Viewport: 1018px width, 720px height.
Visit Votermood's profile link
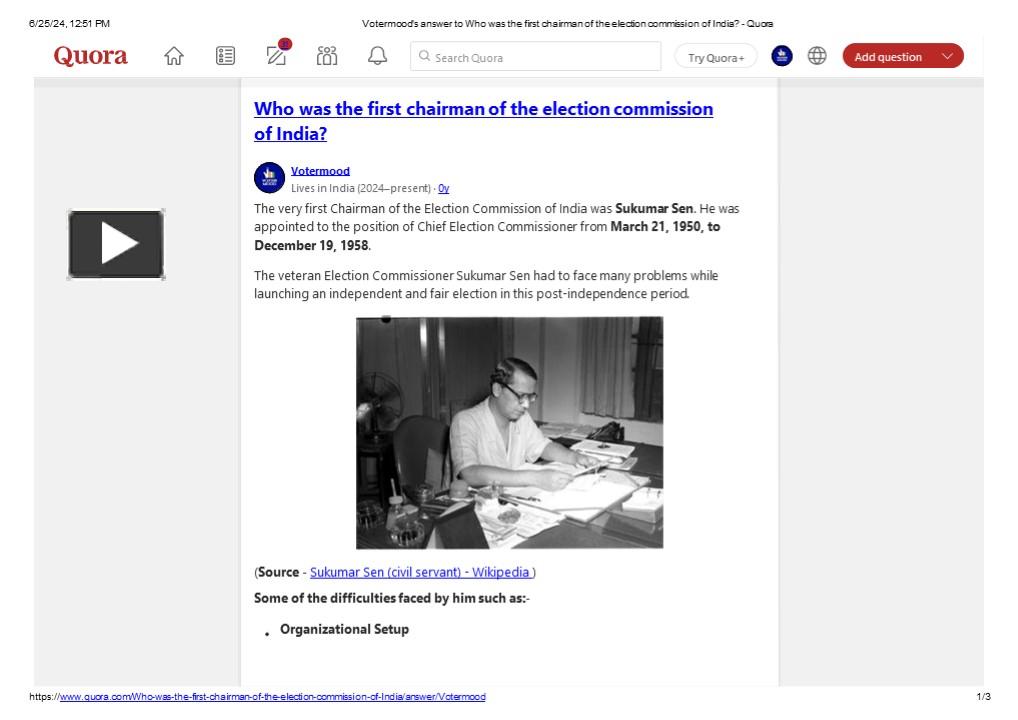(x=319, y=170)
